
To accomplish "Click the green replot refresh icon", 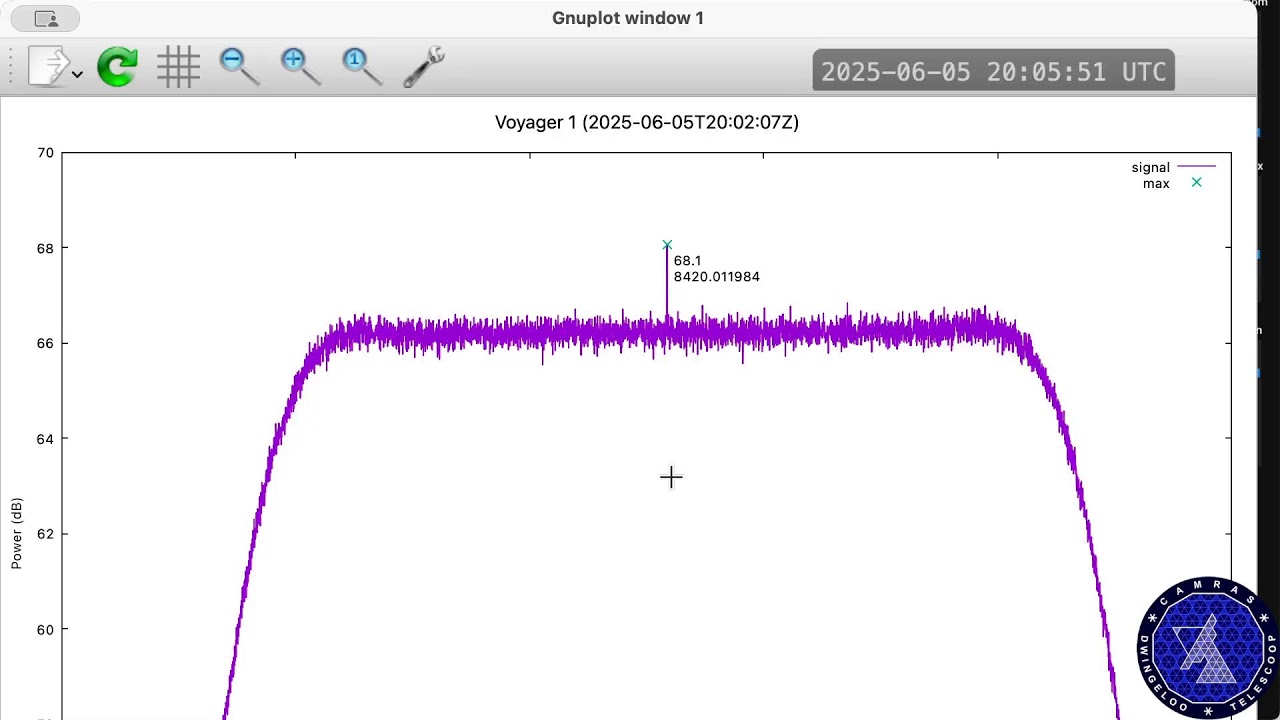I will tap(118, 67).
